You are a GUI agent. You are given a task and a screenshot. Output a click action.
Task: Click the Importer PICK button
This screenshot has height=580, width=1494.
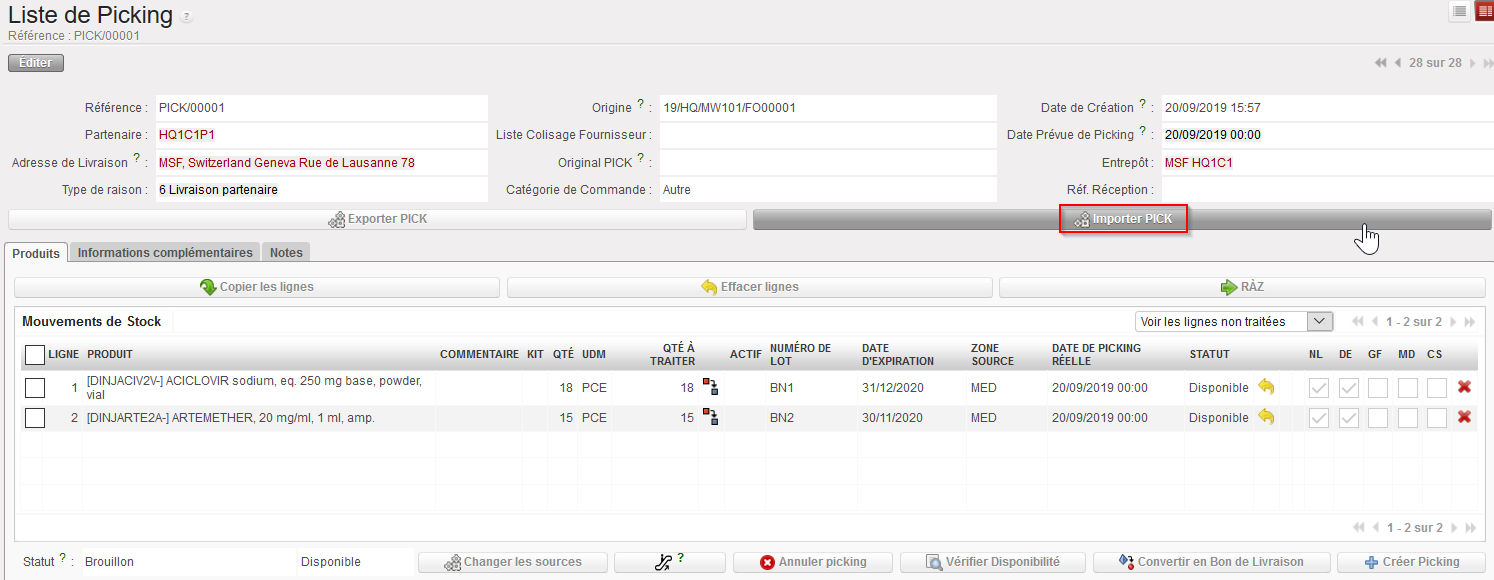click(1121, 219)
